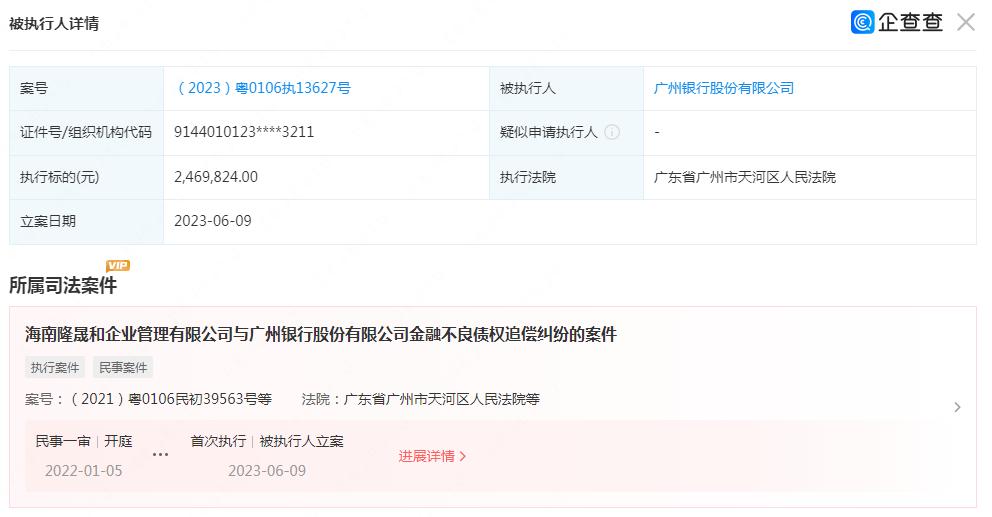Select the 执行案件 tag

(x=55, y=368)
